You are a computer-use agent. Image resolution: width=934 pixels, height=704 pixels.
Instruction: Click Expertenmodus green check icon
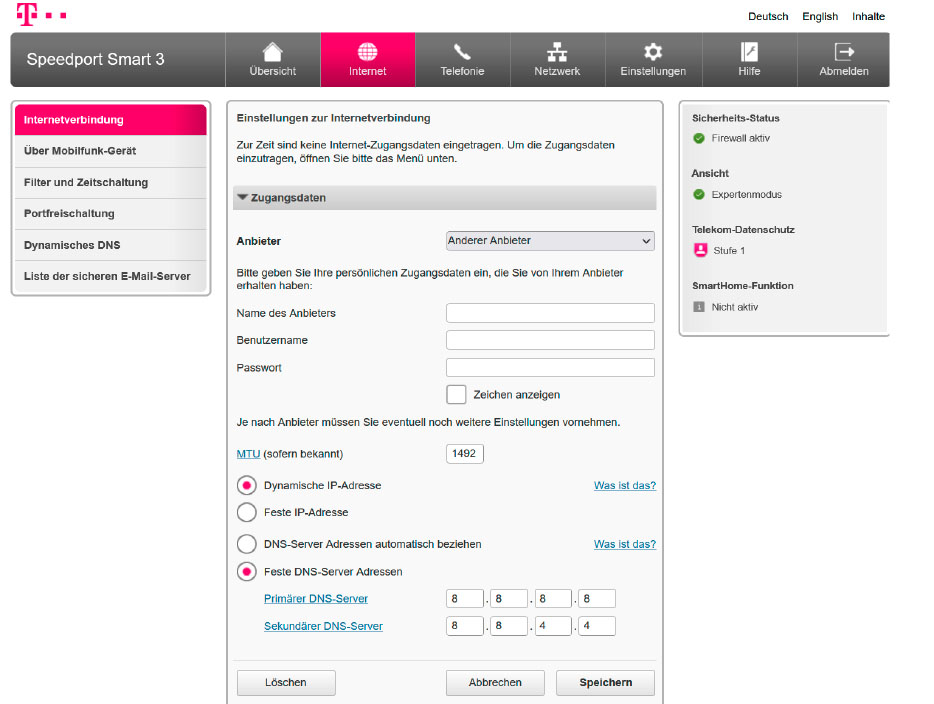coord(699,194)
